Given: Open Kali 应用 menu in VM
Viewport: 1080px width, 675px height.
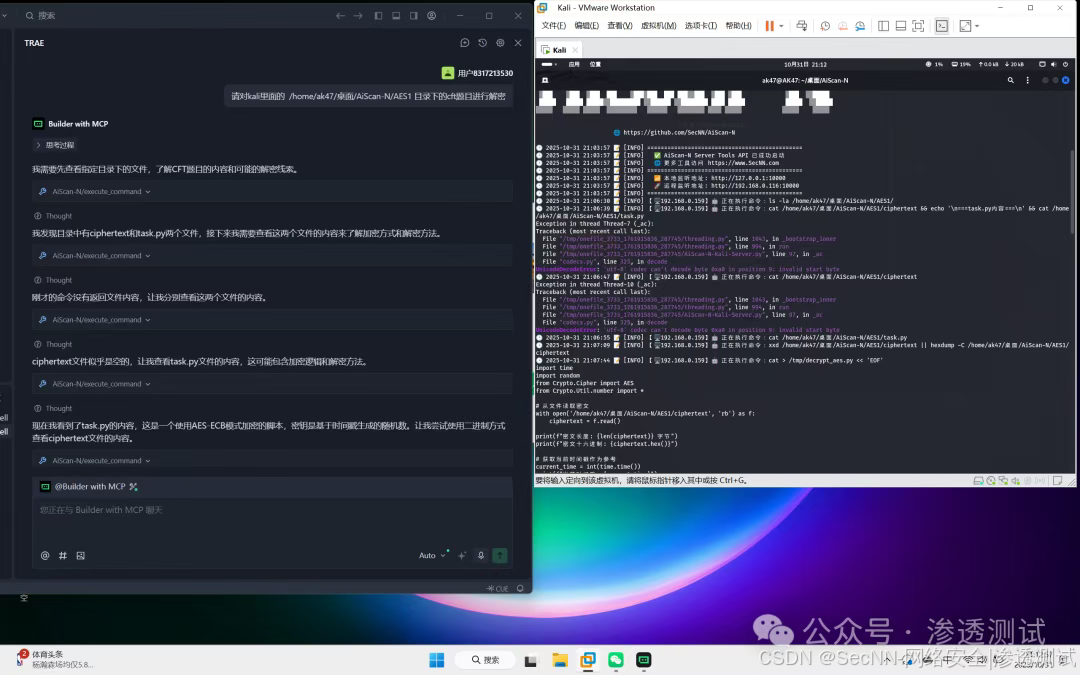Looking at the screenshot, I should pyautogui.click(x=574, y=64).
